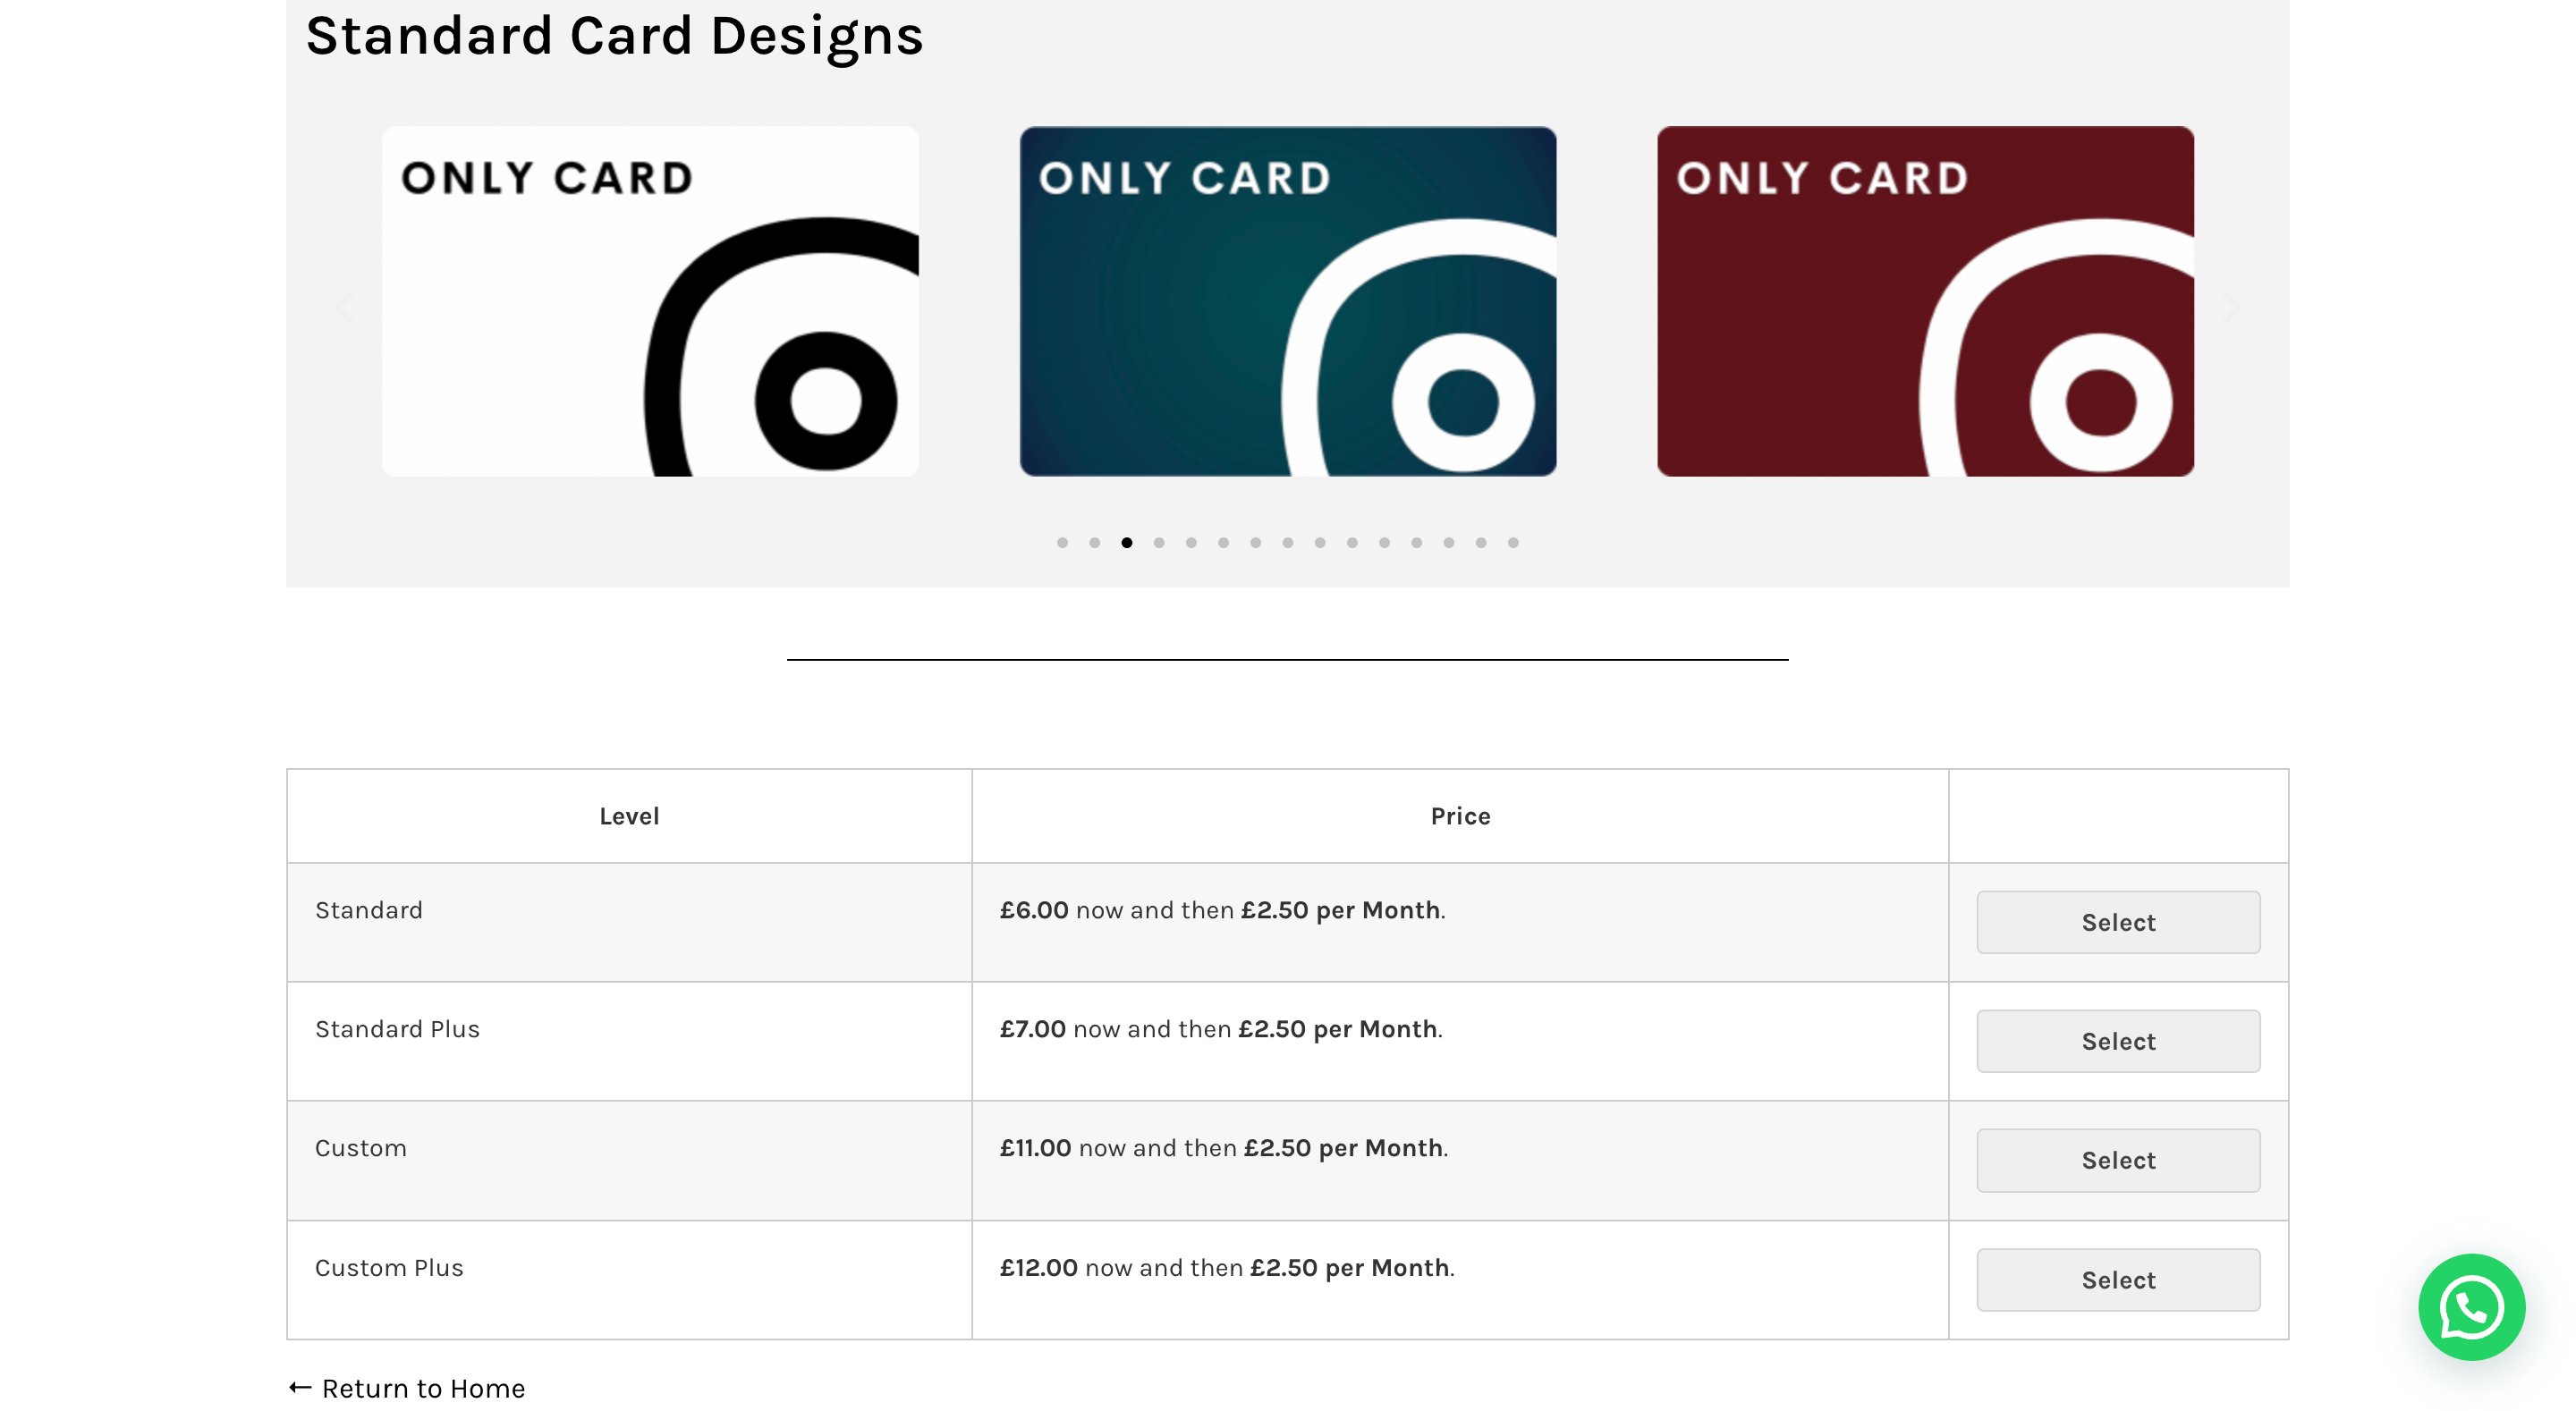
Task: Select the Standard Plus pricing tier
Action: click(x=2117, y=1041)
